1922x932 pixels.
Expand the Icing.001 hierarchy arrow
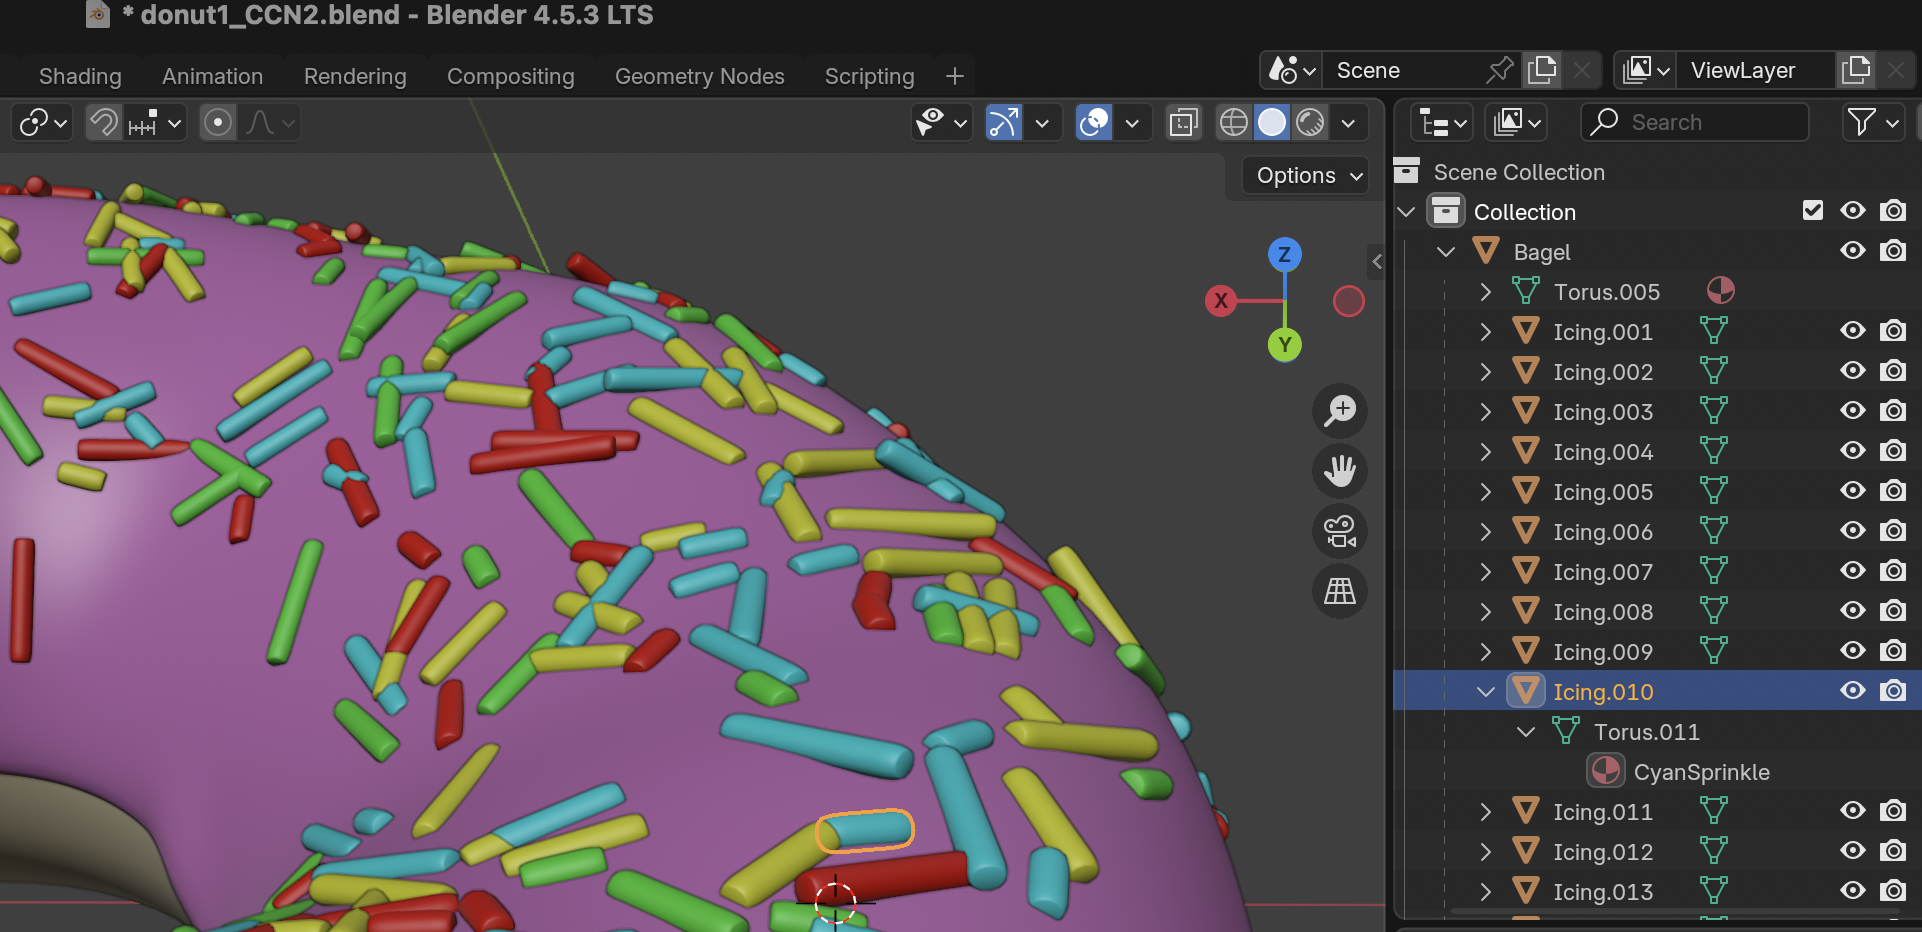[1486, 331]
